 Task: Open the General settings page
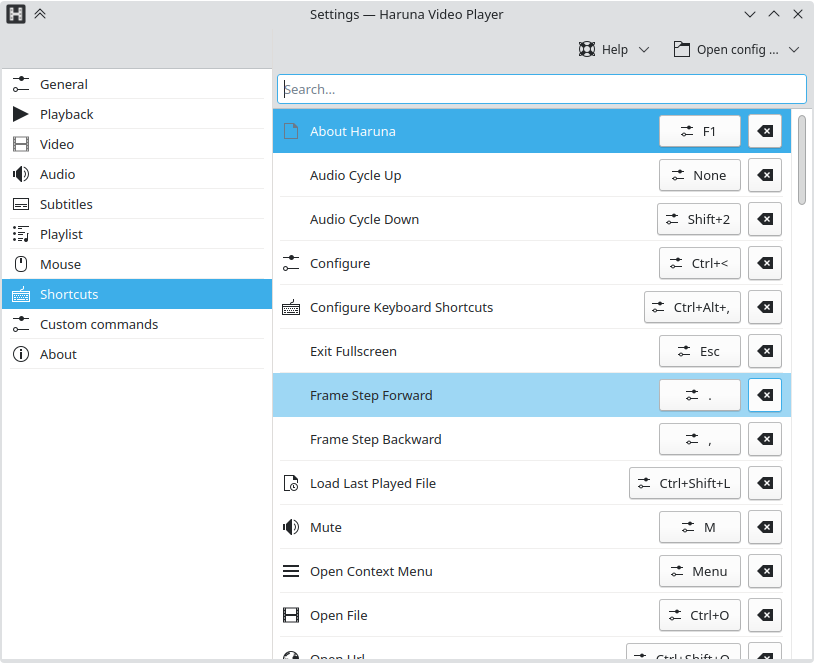pyautogui.click(x=64, y=84)
